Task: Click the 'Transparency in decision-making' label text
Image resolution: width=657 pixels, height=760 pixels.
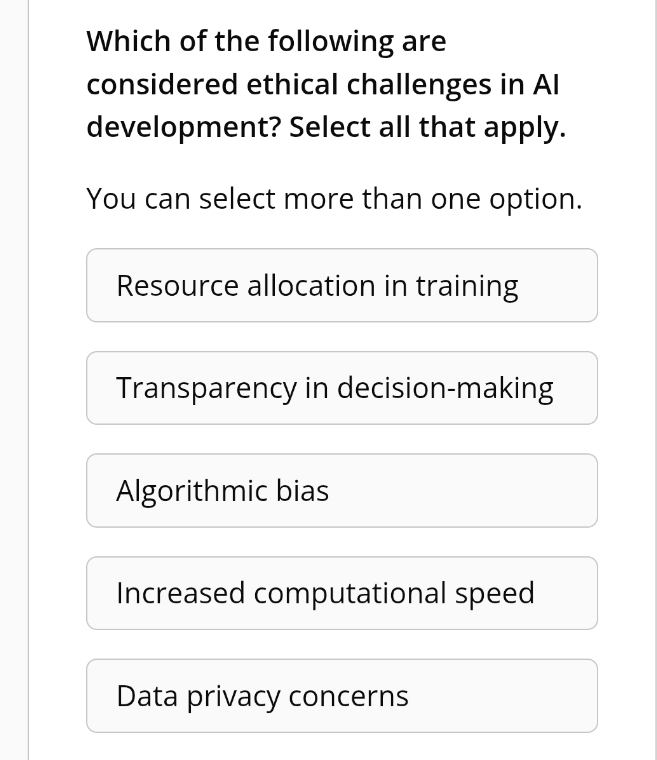Action: (x=334, y=388)
